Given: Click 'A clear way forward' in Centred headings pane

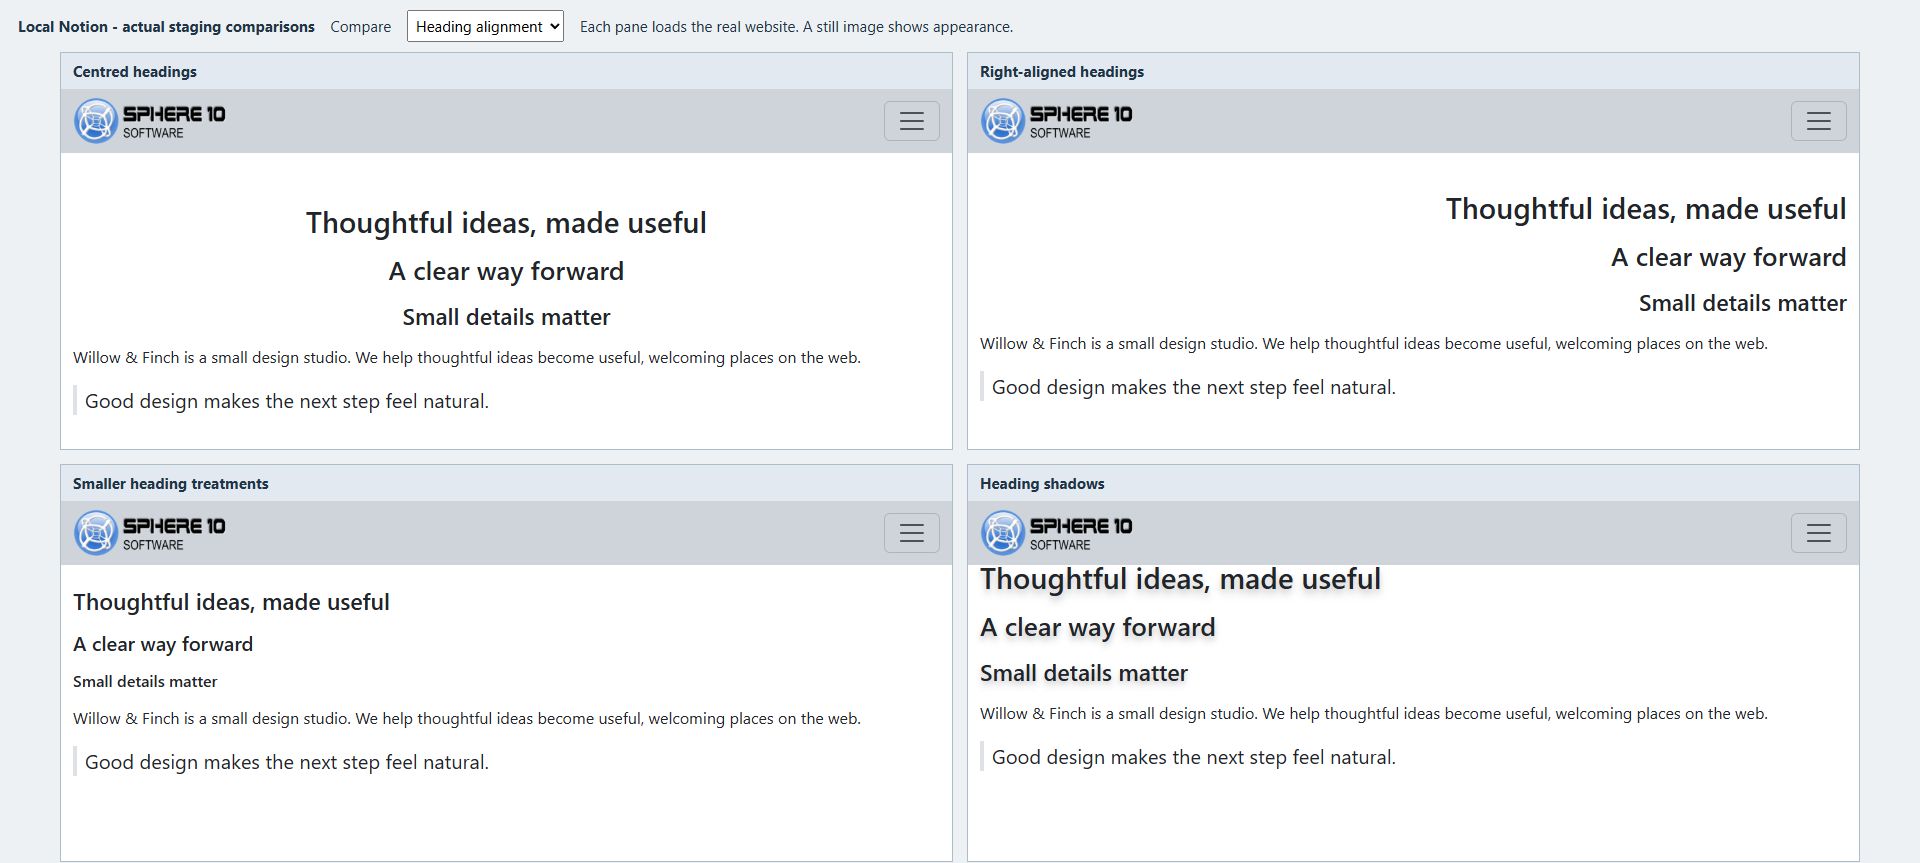Looking at the screenshot, I should click(506, 271).
